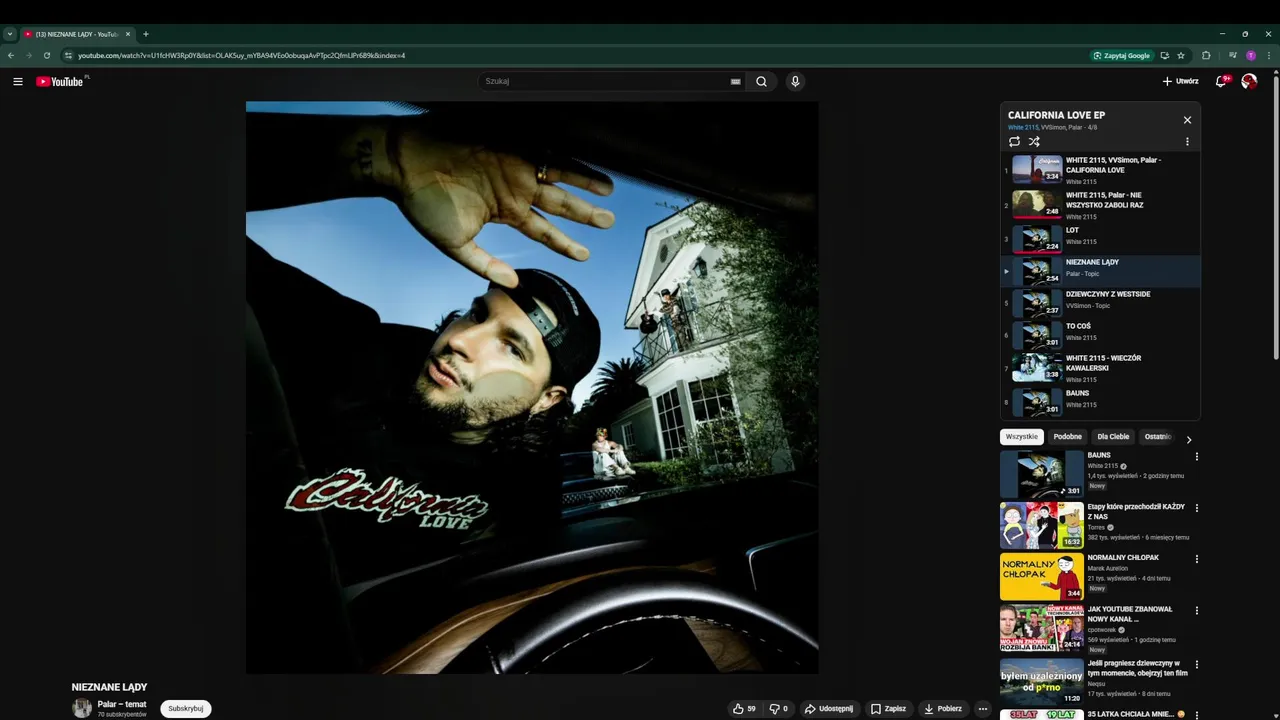Open JAK YOUTUBE ZBANOWAŁ NOWY KANAŁ thumbnail
Image resolution: width=1280 pixels, height=720 pixels.
pyautogui.click(x=1041, y=628)
